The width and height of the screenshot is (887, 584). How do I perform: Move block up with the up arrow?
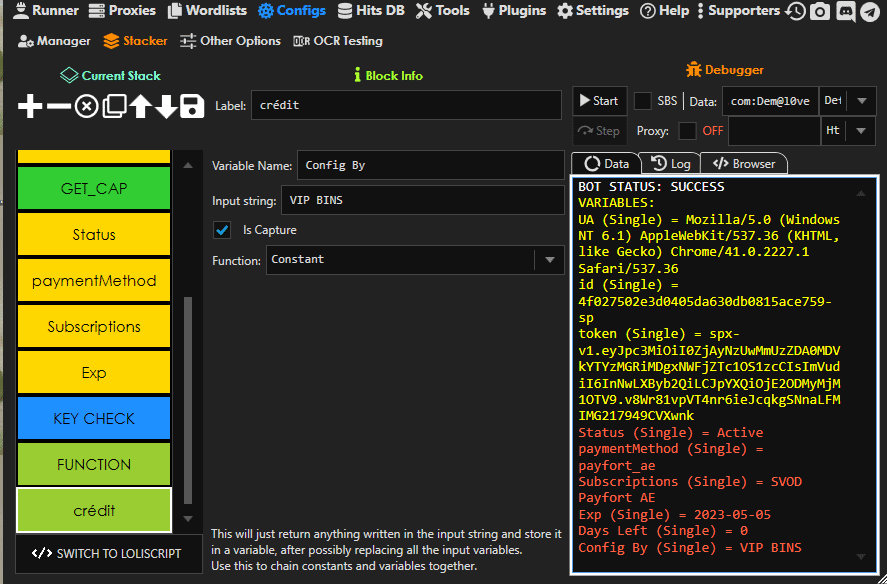tap(140, 106)
